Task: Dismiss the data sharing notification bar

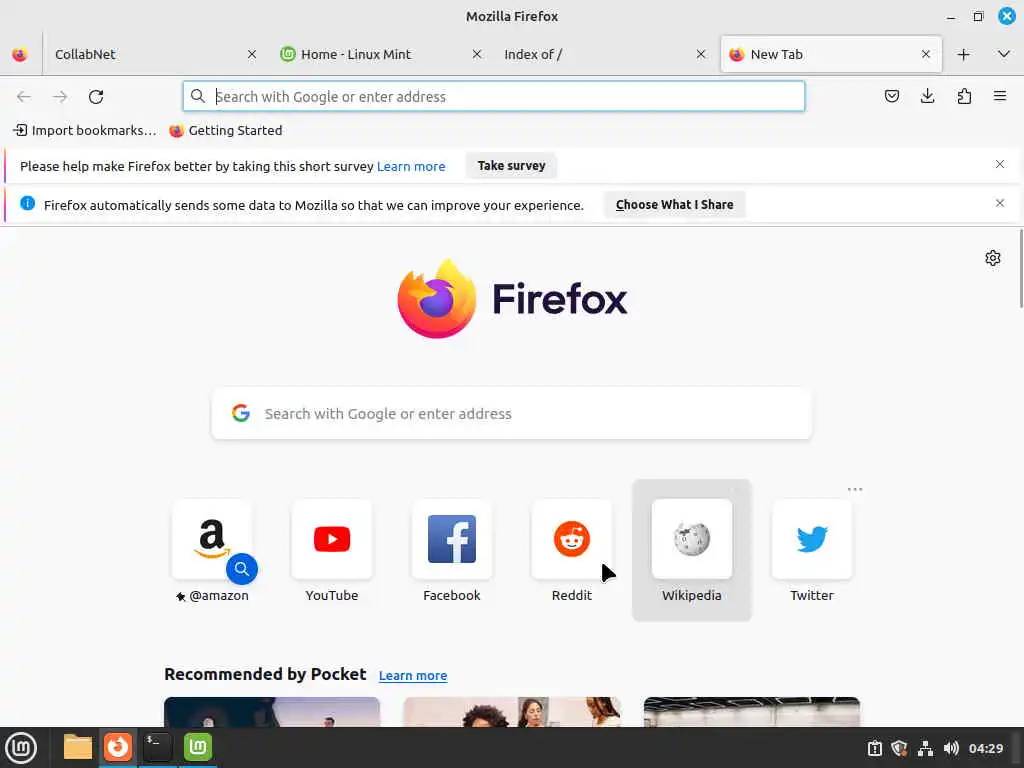Action: 1000,203
